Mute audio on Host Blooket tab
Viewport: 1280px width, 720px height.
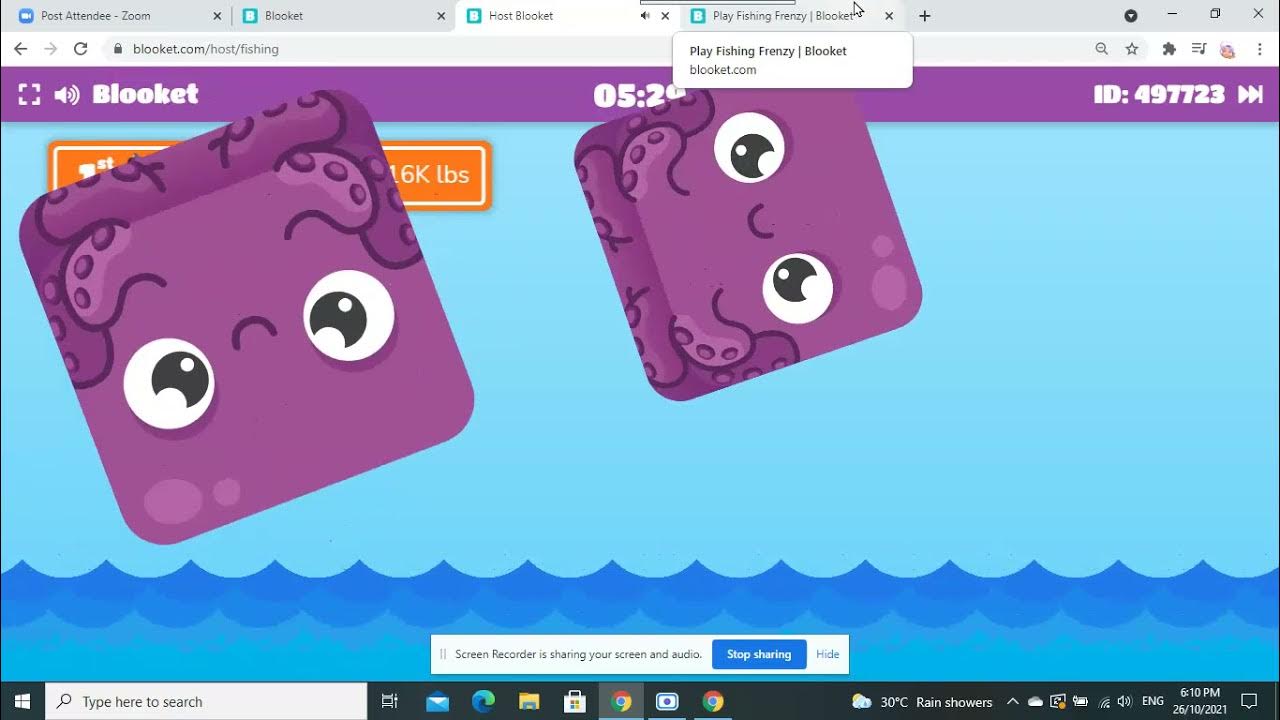(645, 16)
